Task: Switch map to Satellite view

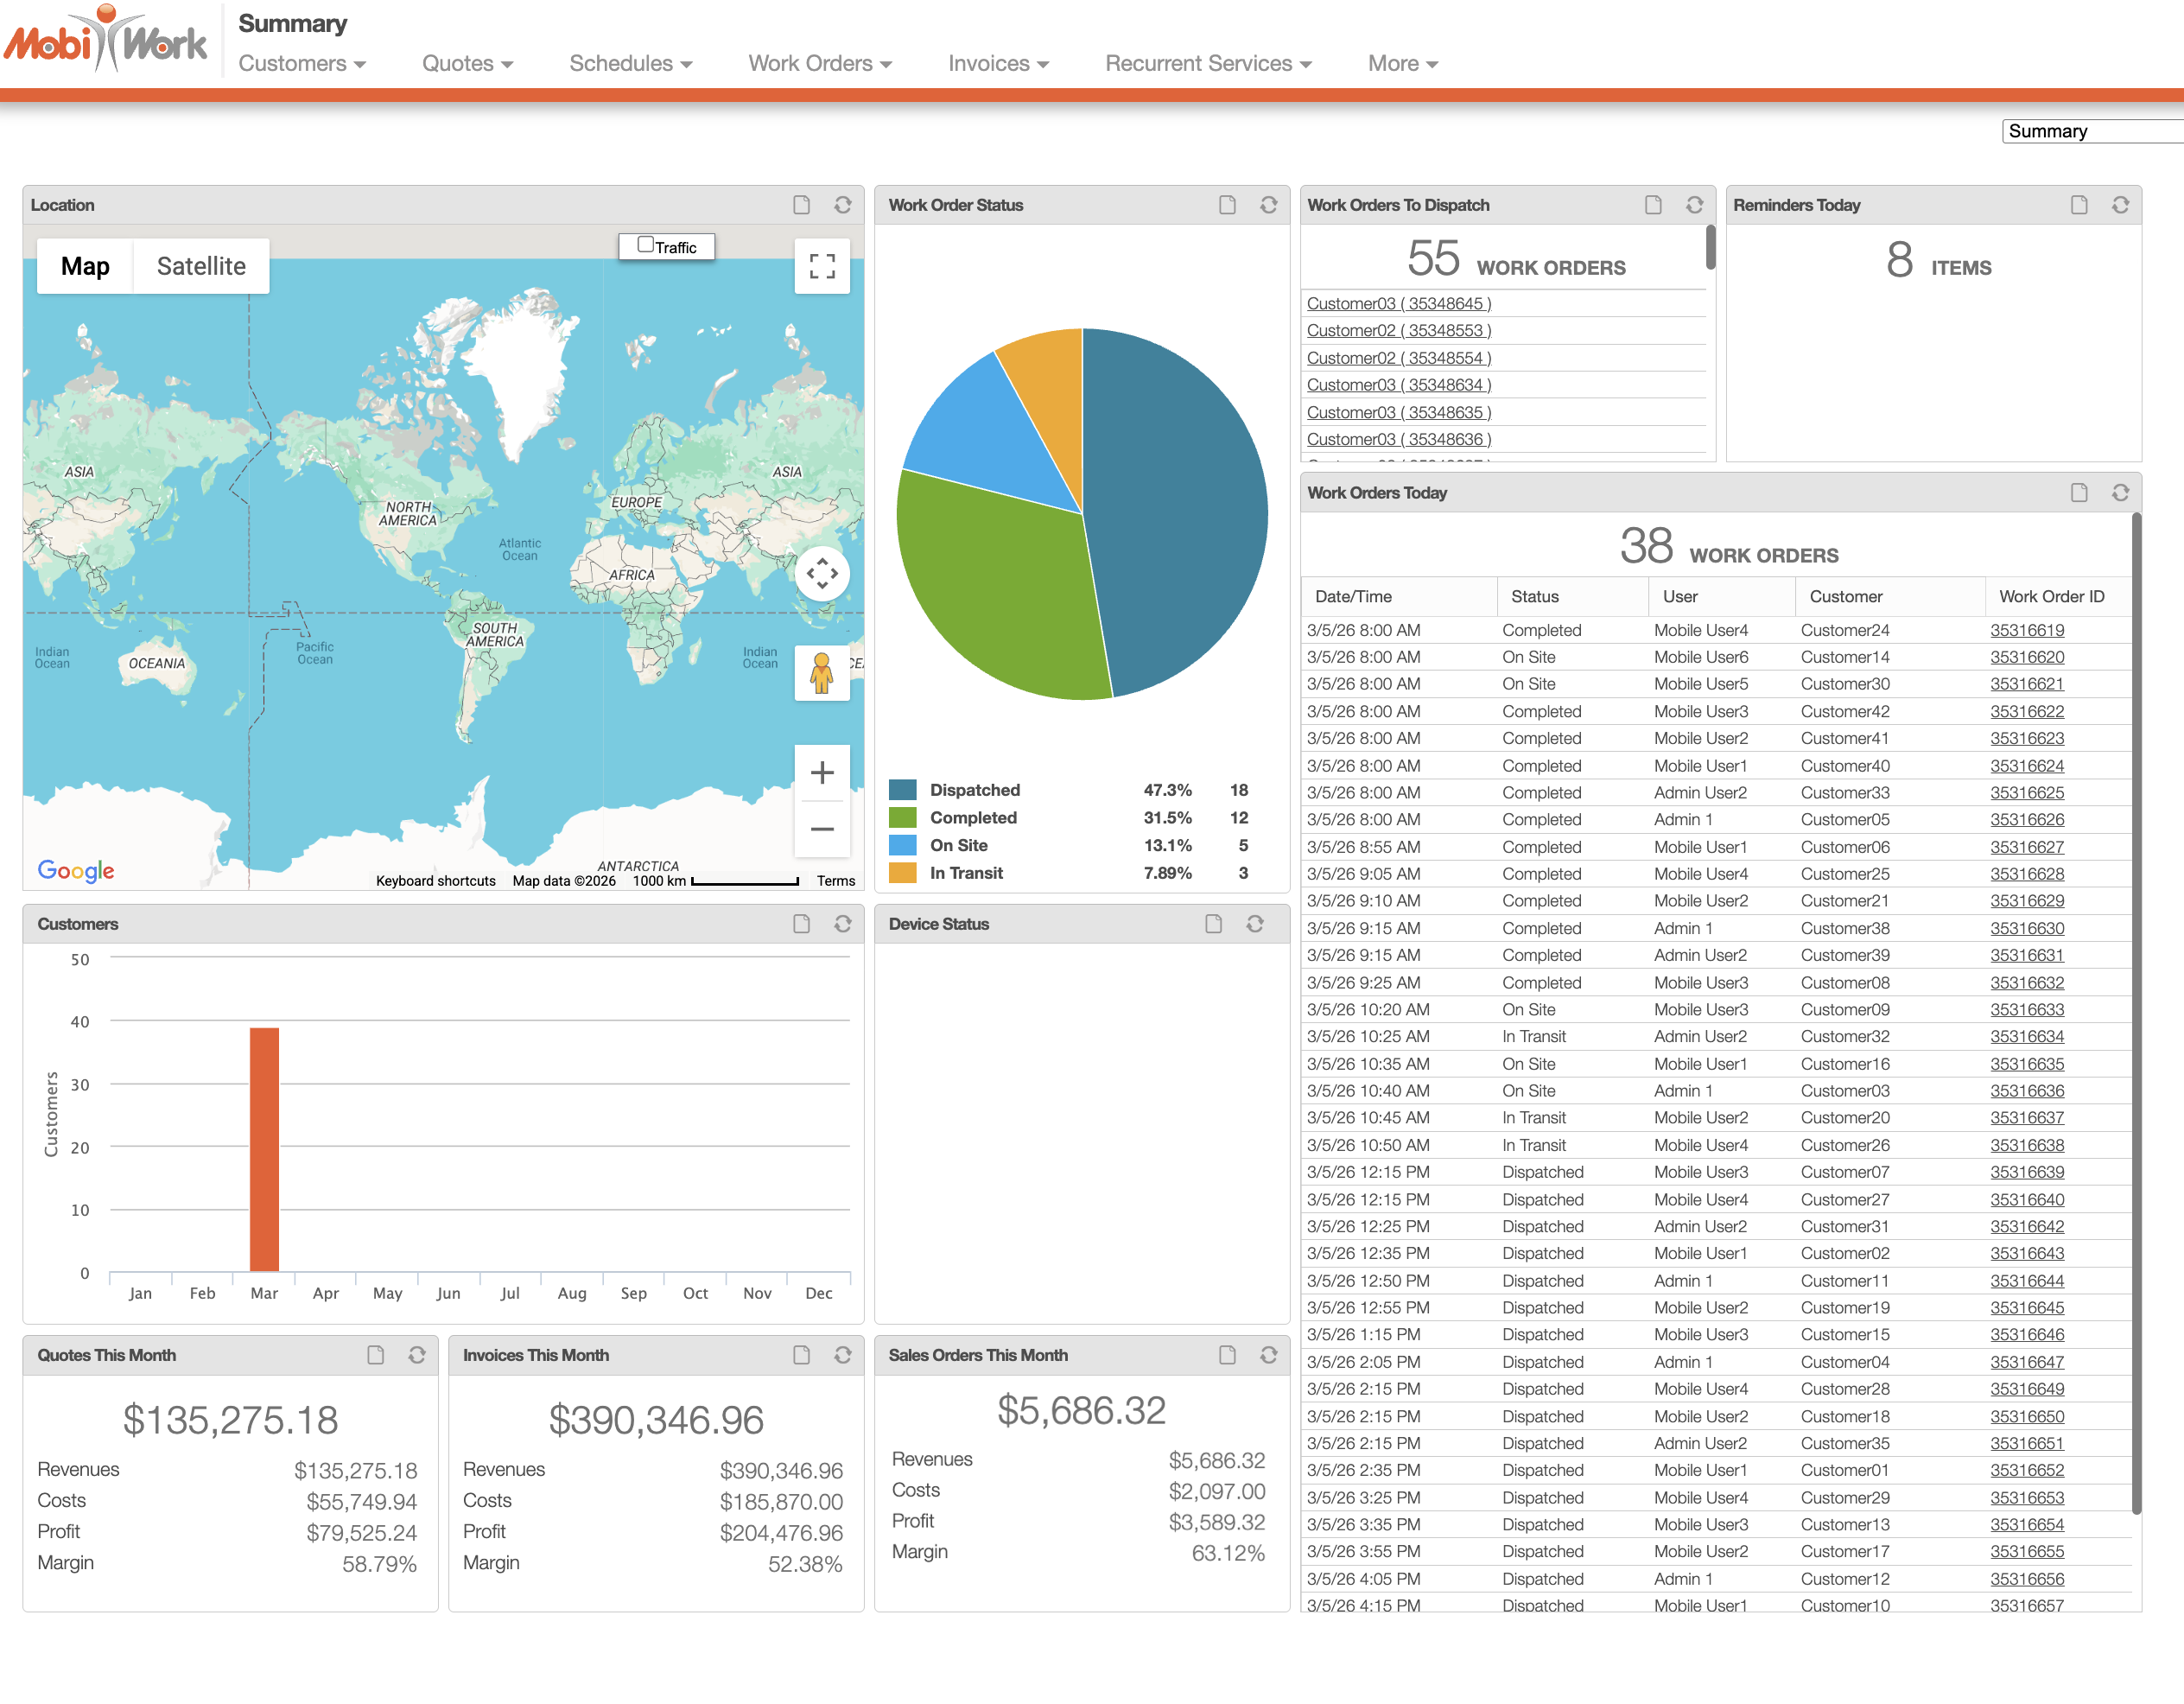Action: 201,266
